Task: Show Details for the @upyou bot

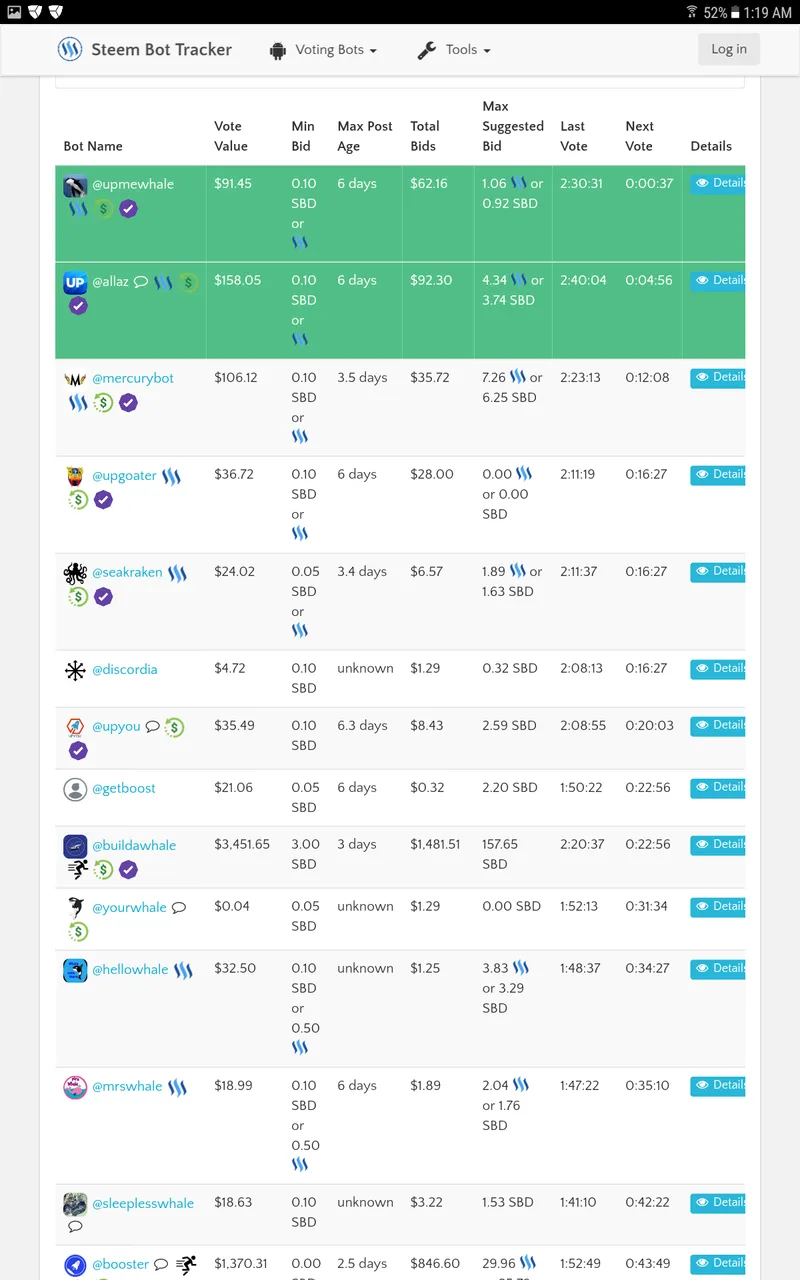Action: pos(718,726)
